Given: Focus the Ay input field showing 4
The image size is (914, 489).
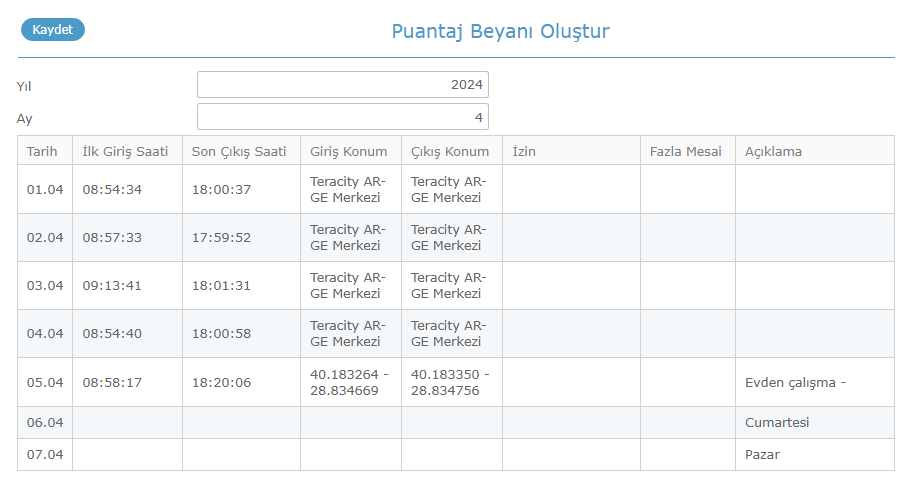Looking at the screenshot, I should [343, 117].
